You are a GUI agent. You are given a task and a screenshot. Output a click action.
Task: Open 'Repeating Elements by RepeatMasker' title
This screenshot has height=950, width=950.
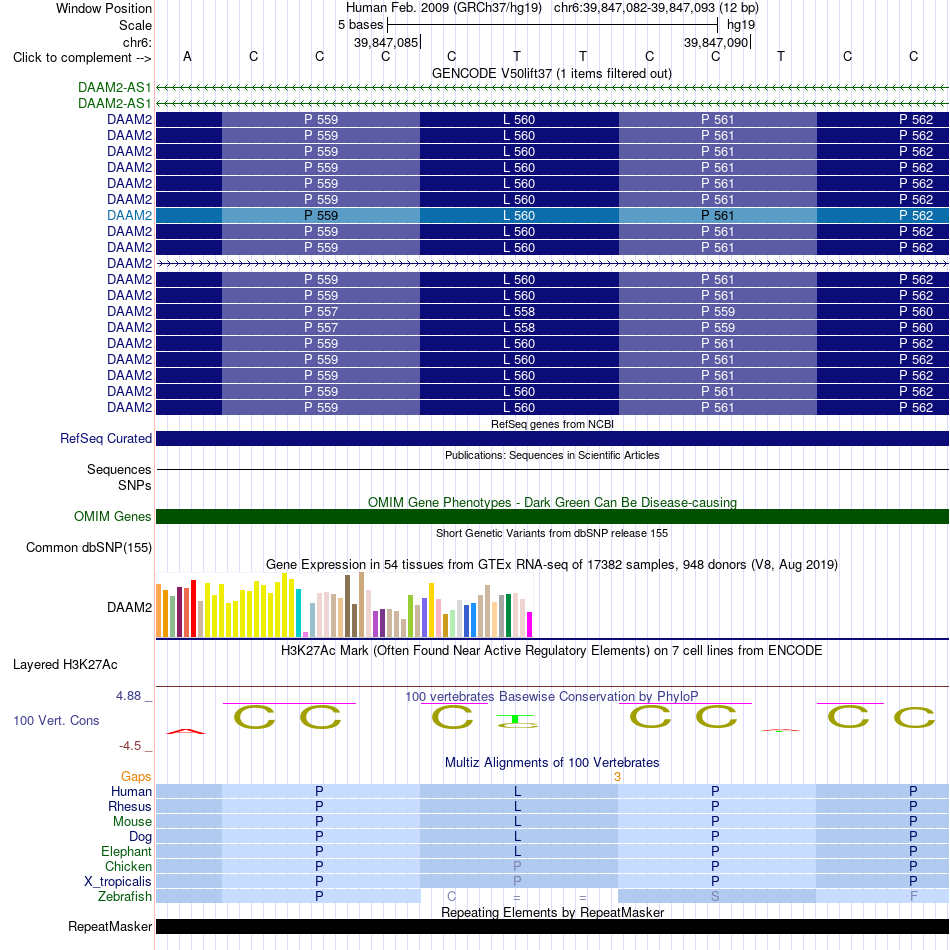click(552, 912)
